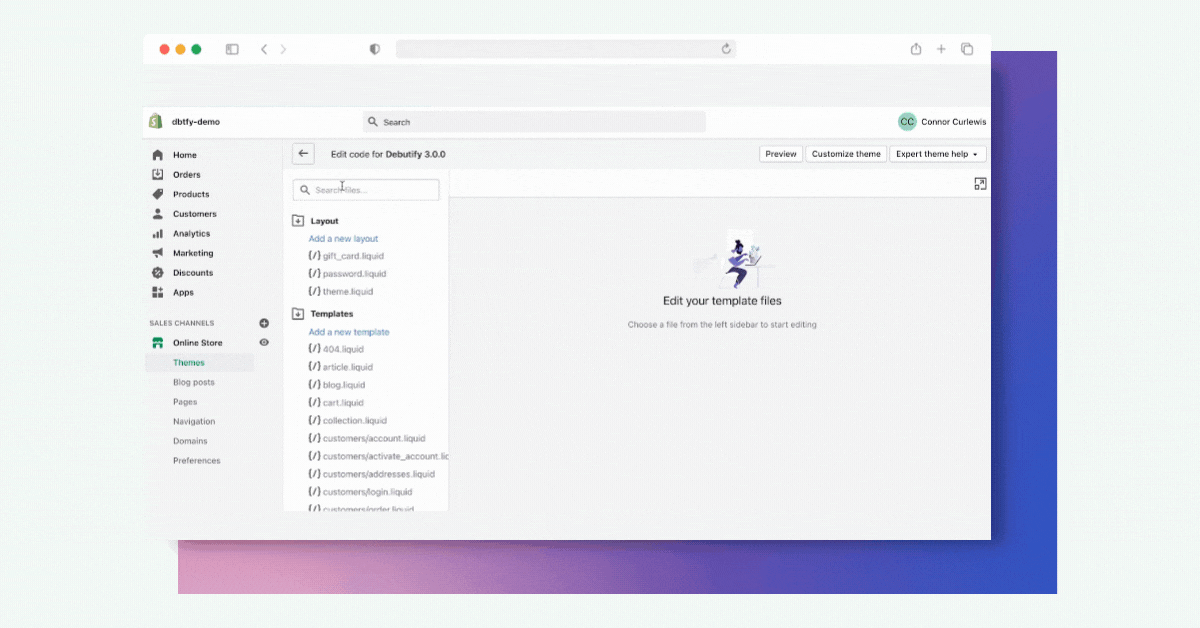Open Blog posts section

click(x=194, y=382)
